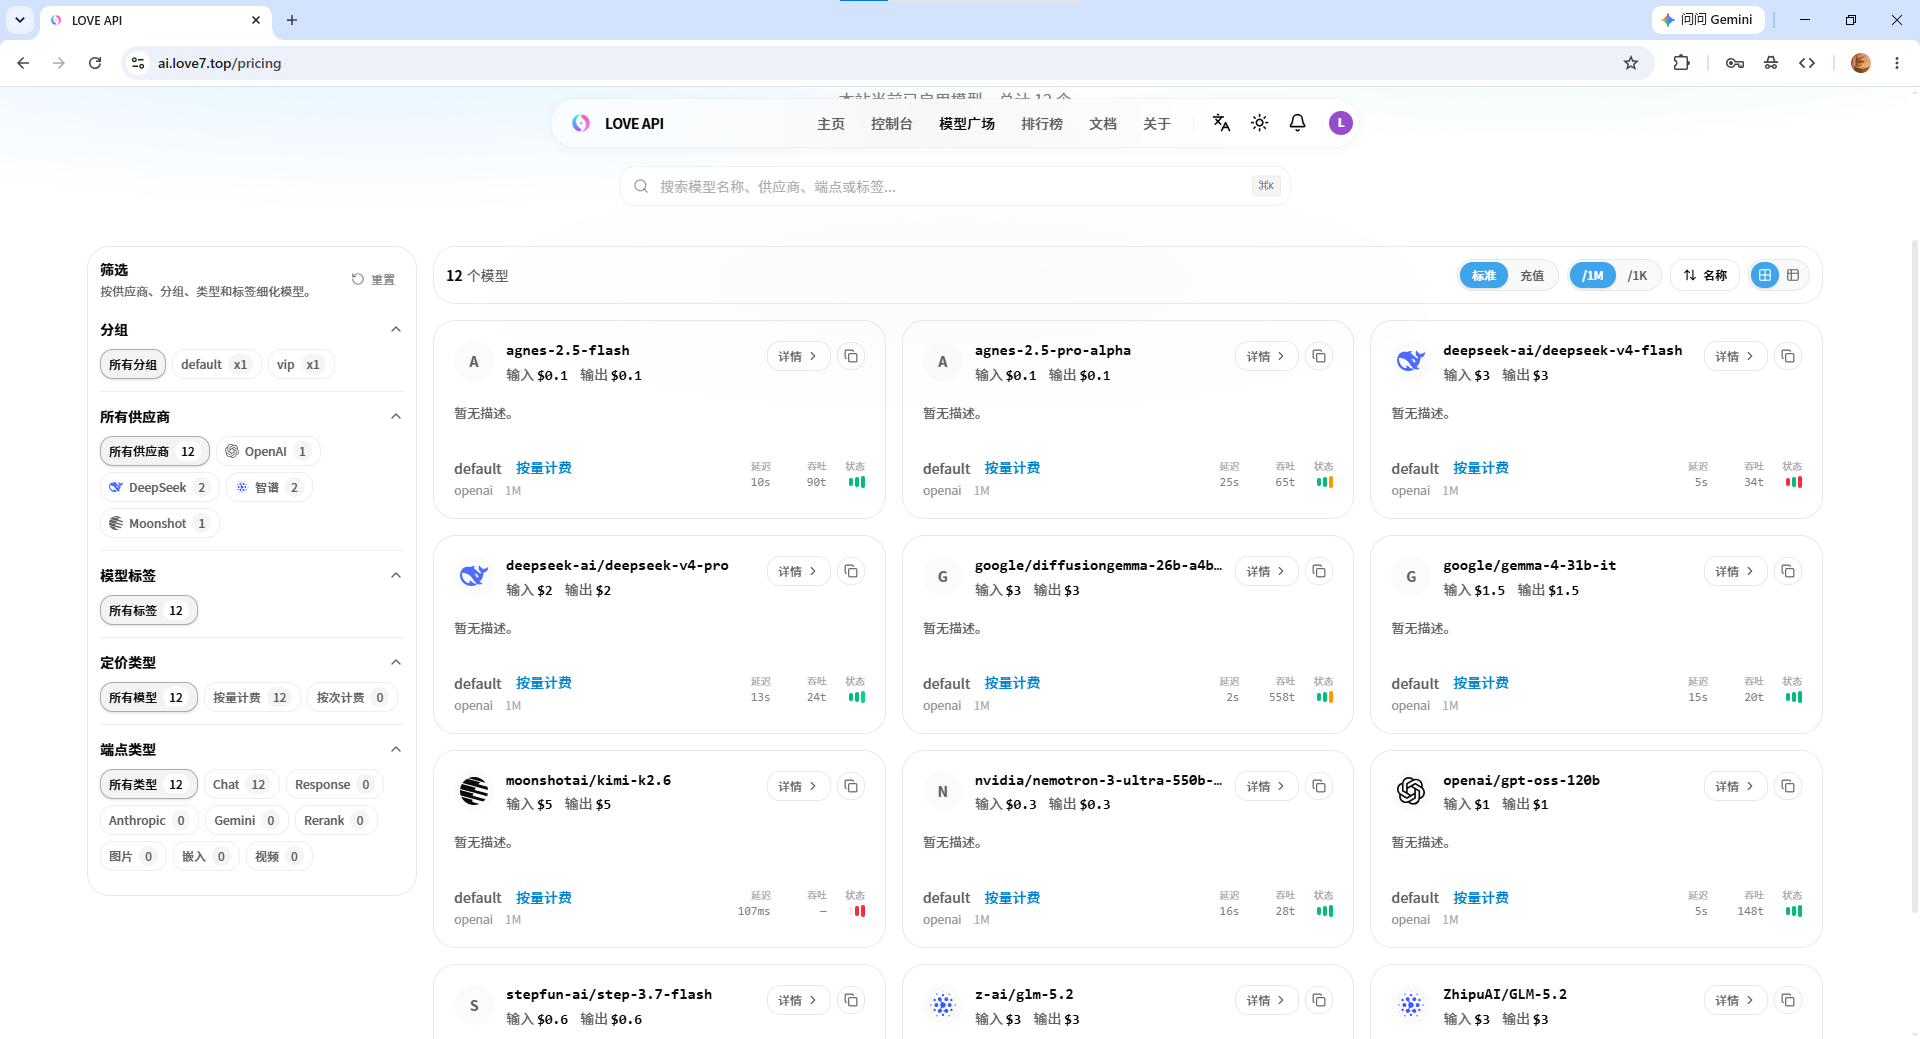
Task: Collapse the 端点类型 filter section
Action: tap(396, 750)
